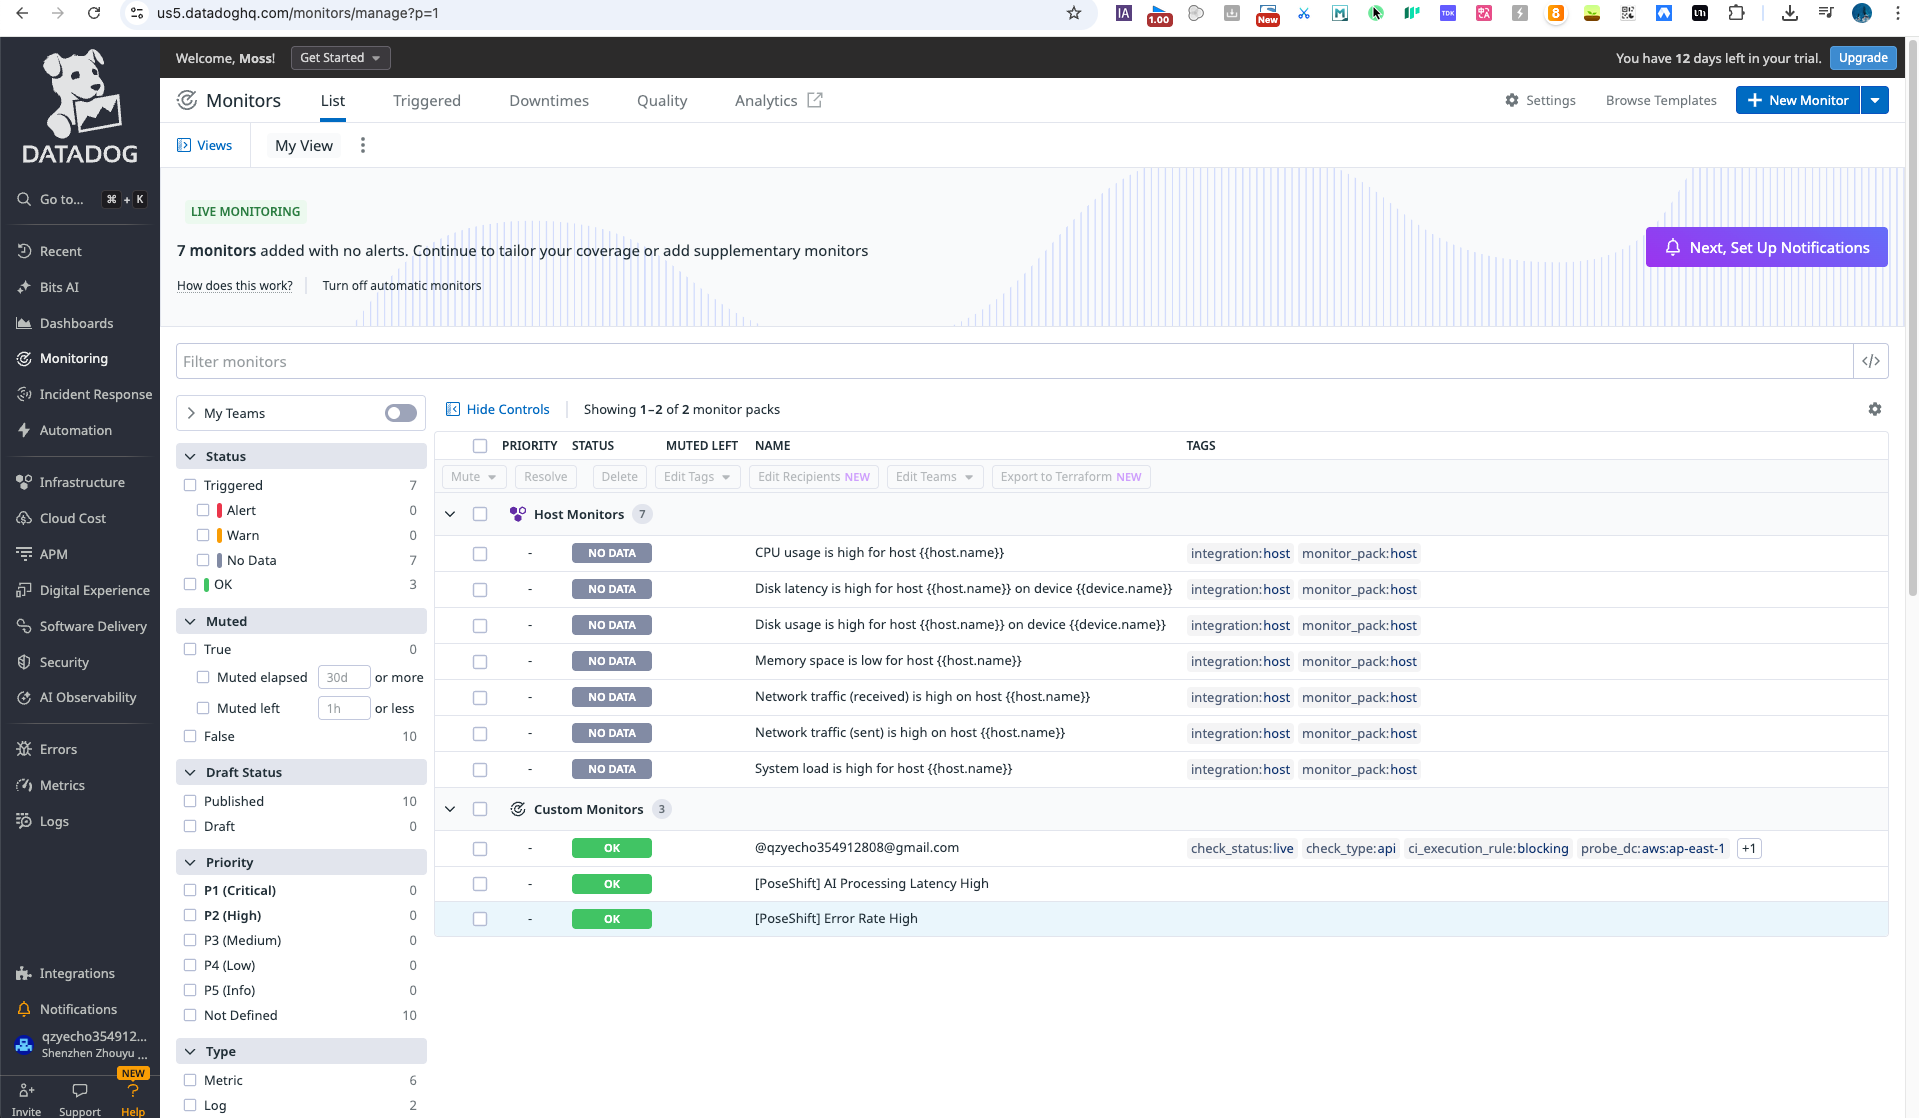Image resolution: width=1919 pixels, height=1118 pixels.
Task: Check the Triggered status filter
Action: 190,485
